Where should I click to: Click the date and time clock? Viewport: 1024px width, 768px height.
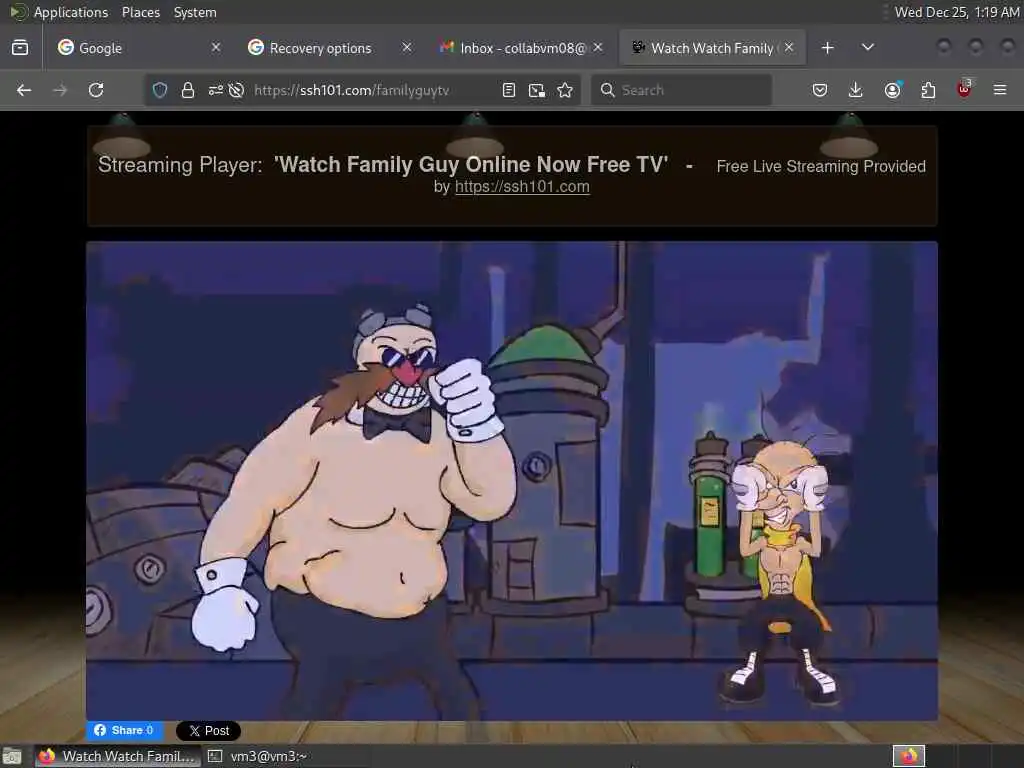pyautogui.click(x=957, y=12)
